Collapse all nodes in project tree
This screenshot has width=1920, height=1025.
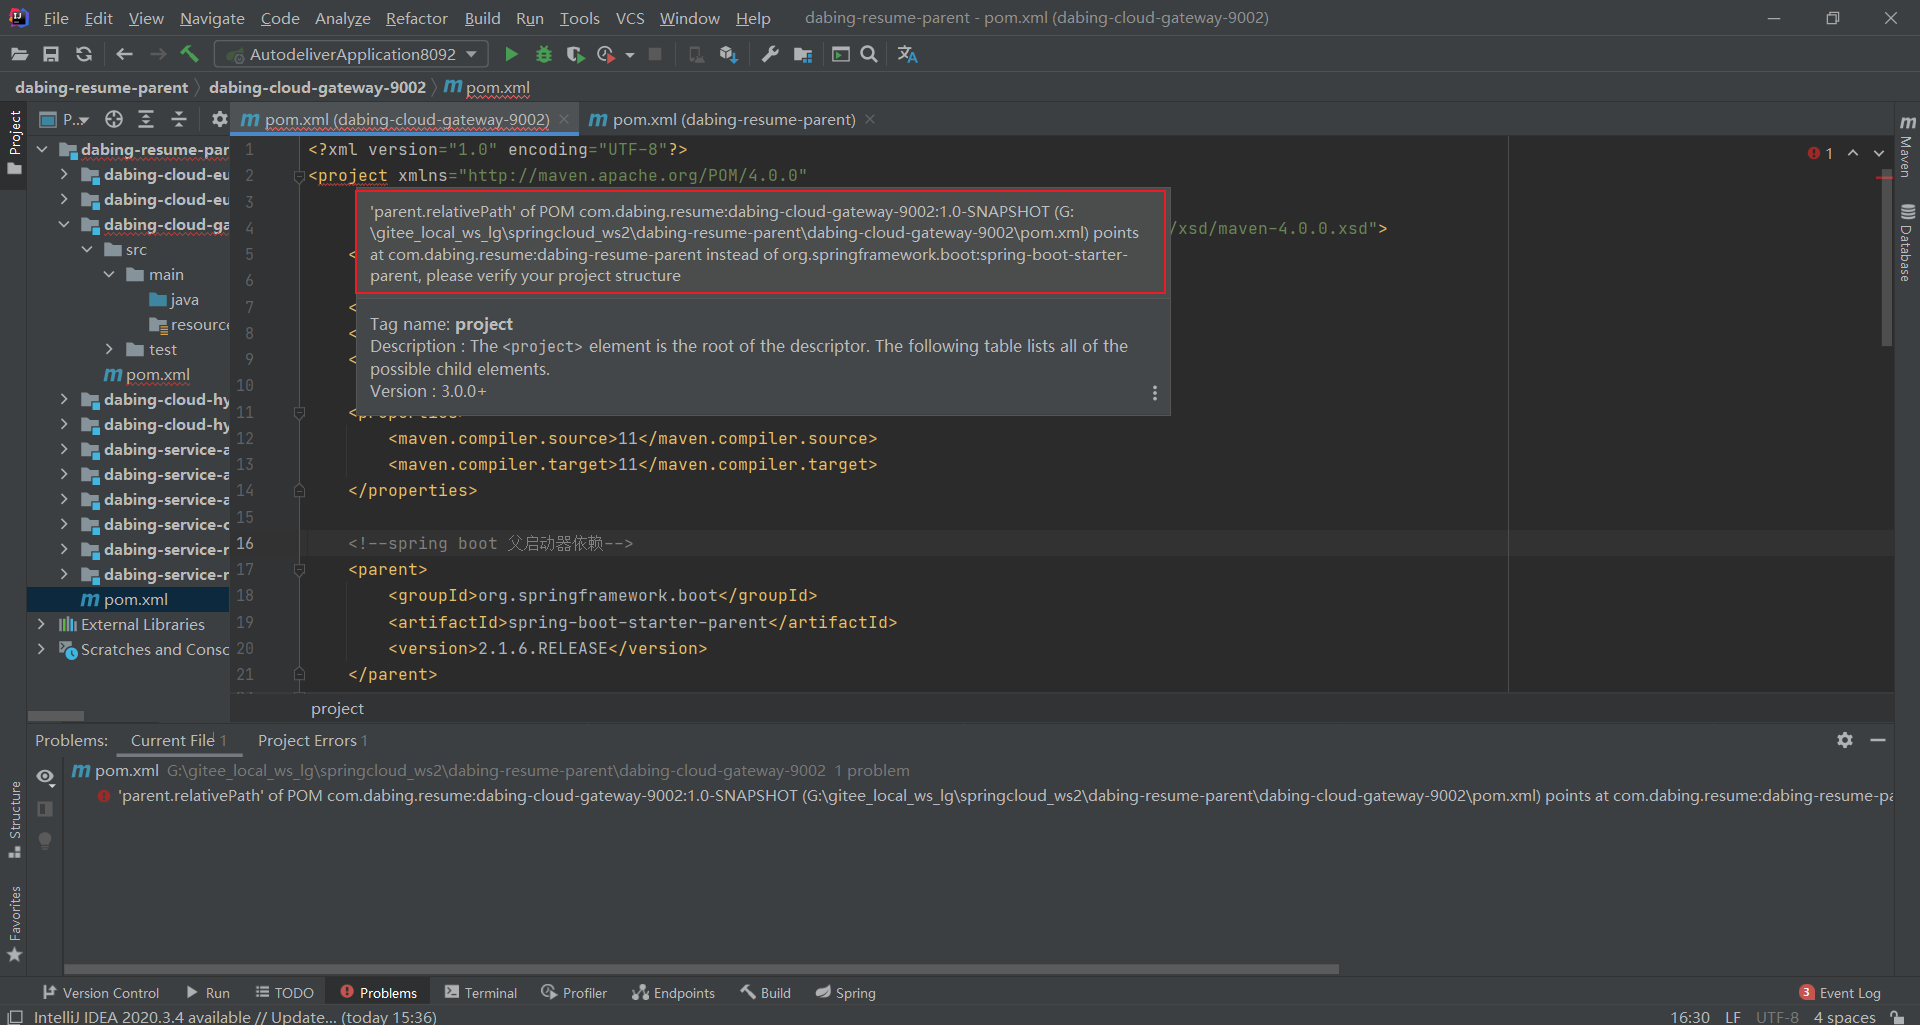(x=179, y=119)
